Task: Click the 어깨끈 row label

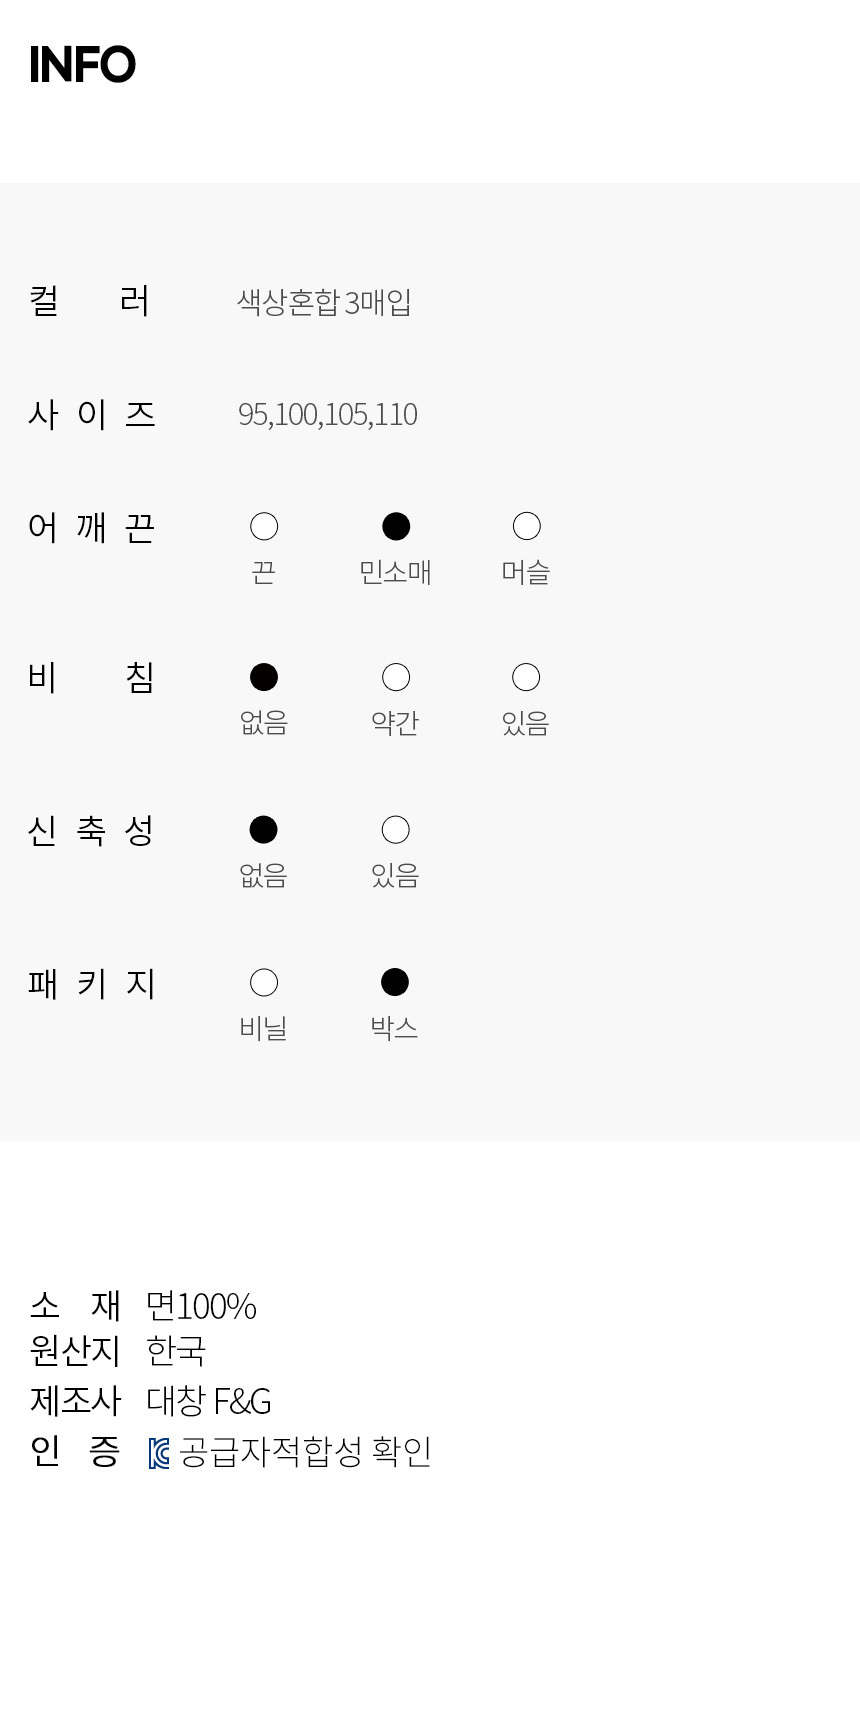Action: coord(91,527)
